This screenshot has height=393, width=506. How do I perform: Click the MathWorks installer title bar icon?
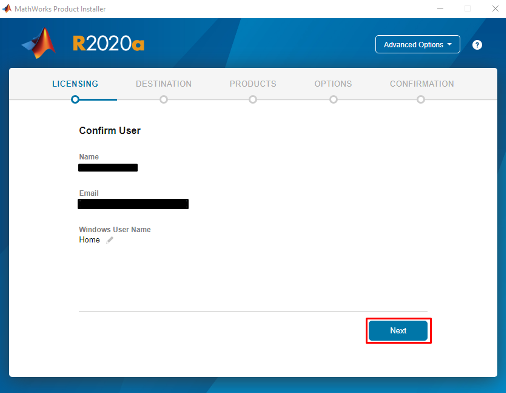[7, 9]
